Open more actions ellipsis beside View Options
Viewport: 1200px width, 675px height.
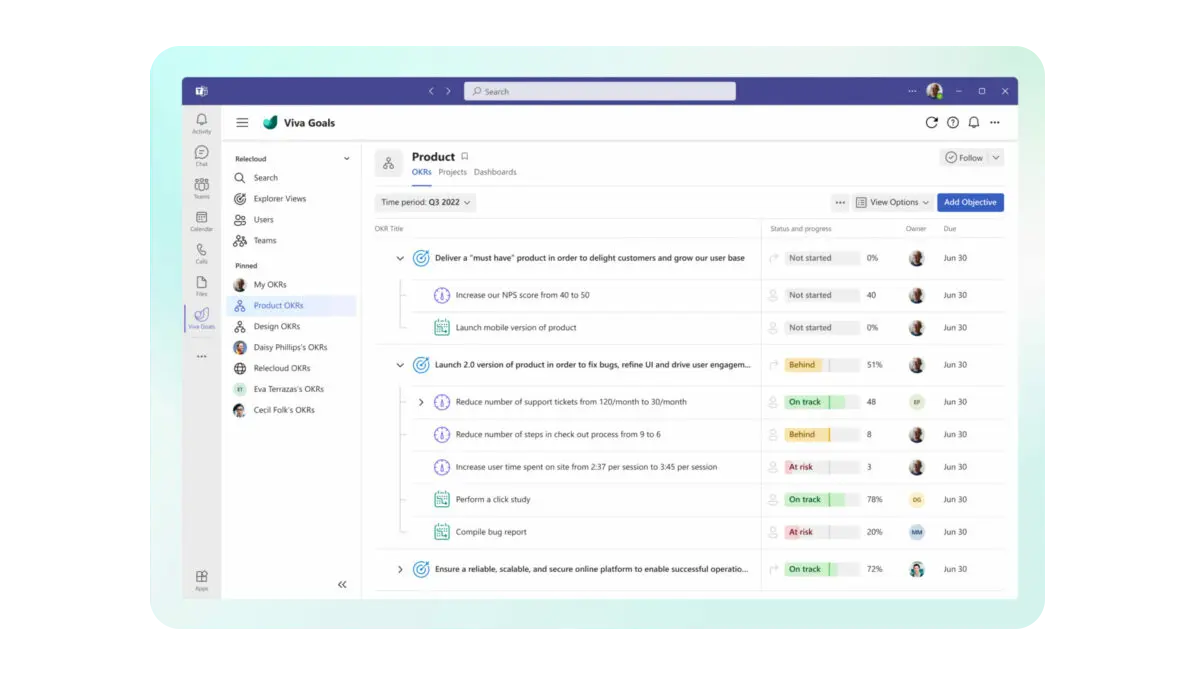pos(840,202)
